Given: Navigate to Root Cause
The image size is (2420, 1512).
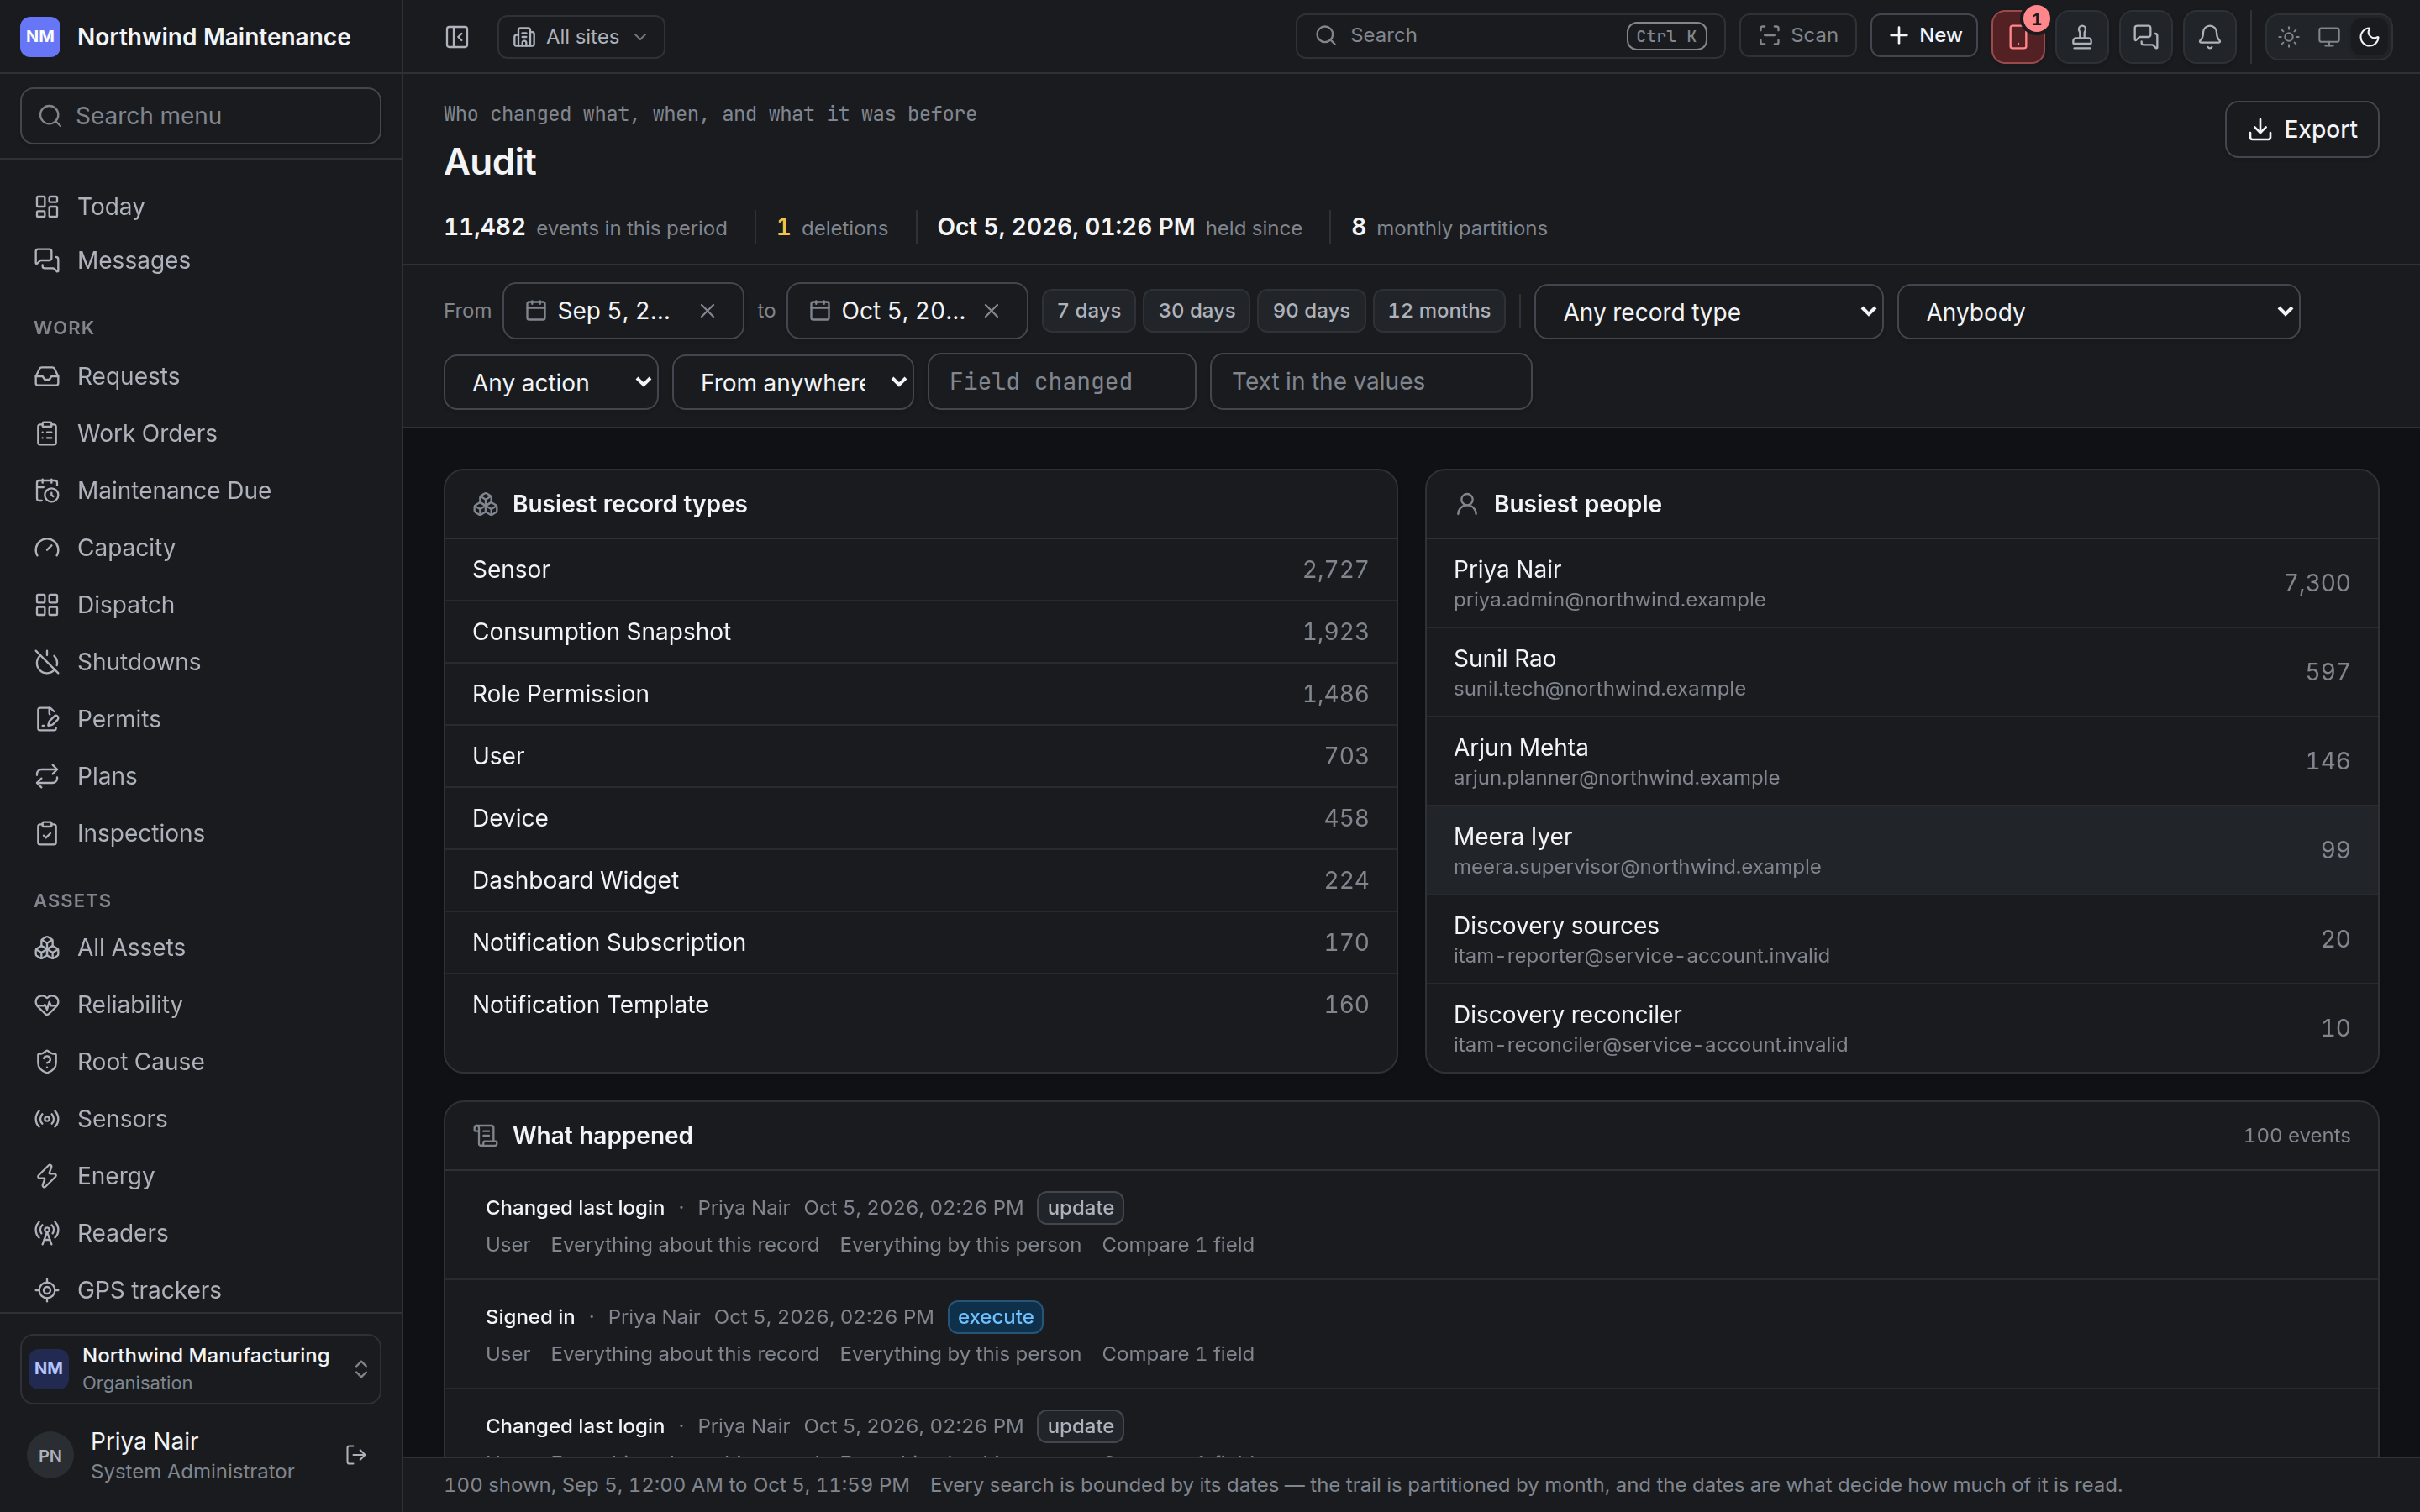Looking at the screenshot, I should [201, 1061].
